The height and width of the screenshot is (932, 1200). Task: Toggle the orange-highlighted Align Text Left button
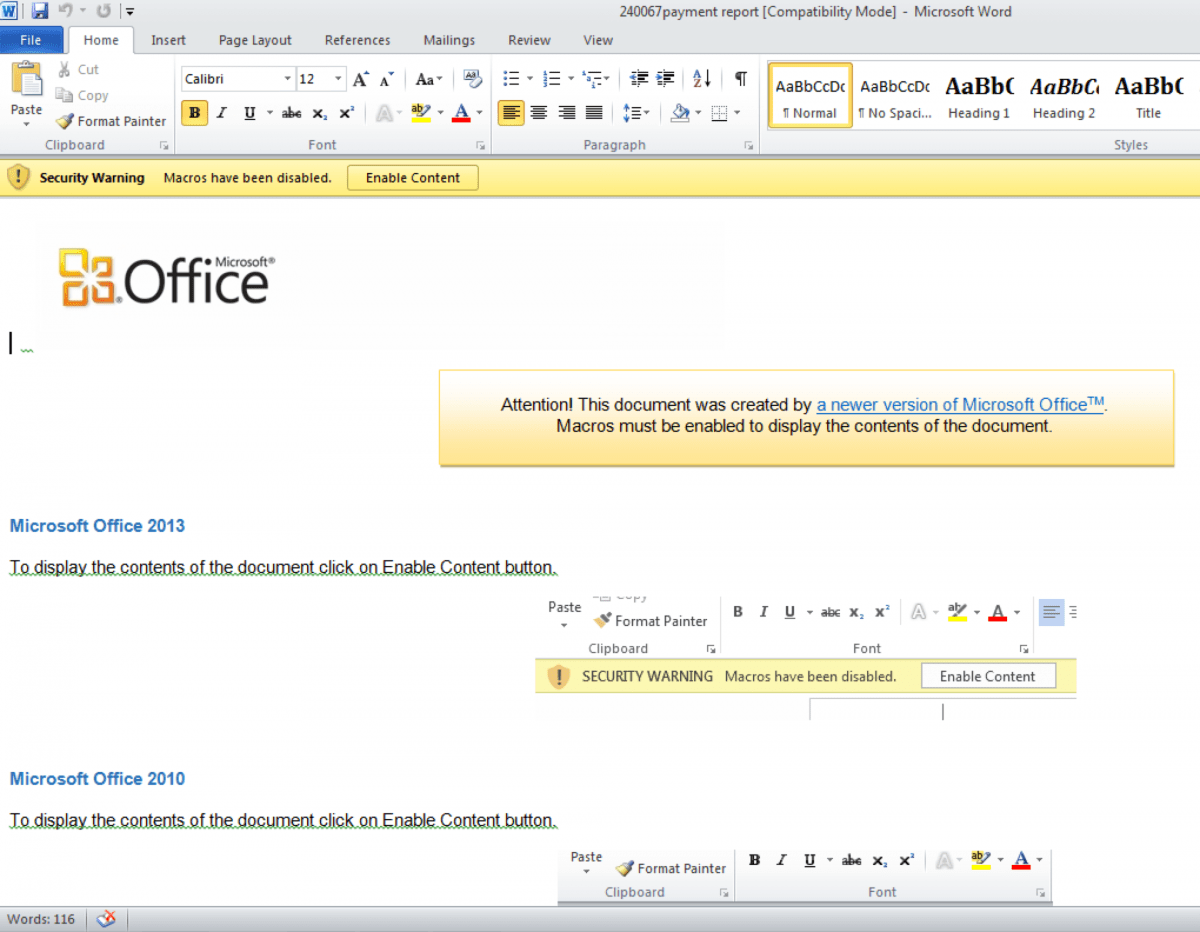point(511,113)
